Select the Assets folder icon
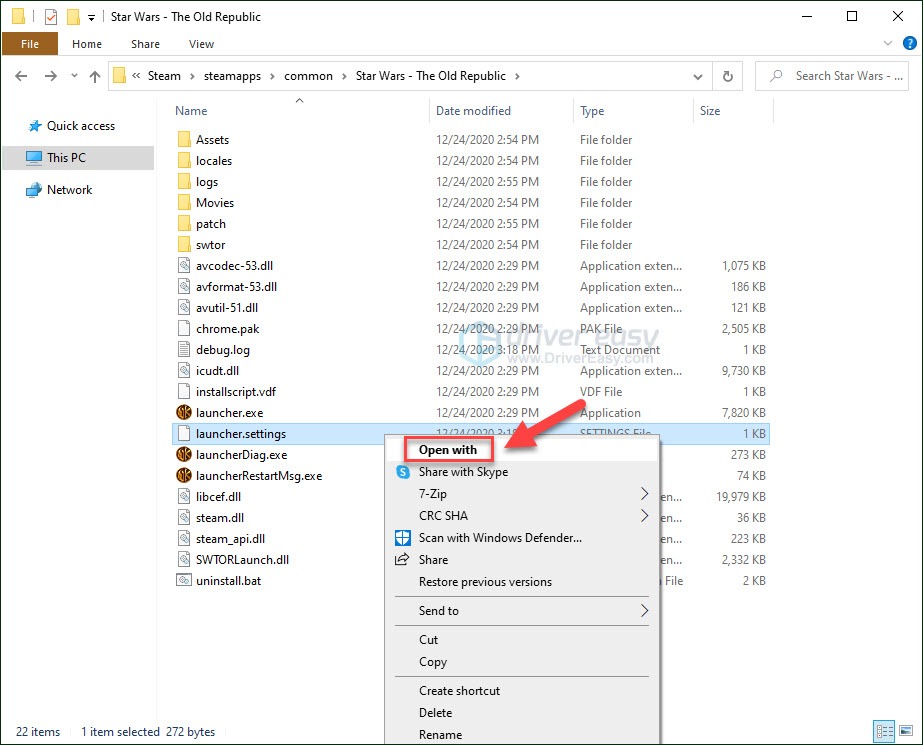Image resolution: width=923 pixels, height=745 pixels. [x=184, y=139]
